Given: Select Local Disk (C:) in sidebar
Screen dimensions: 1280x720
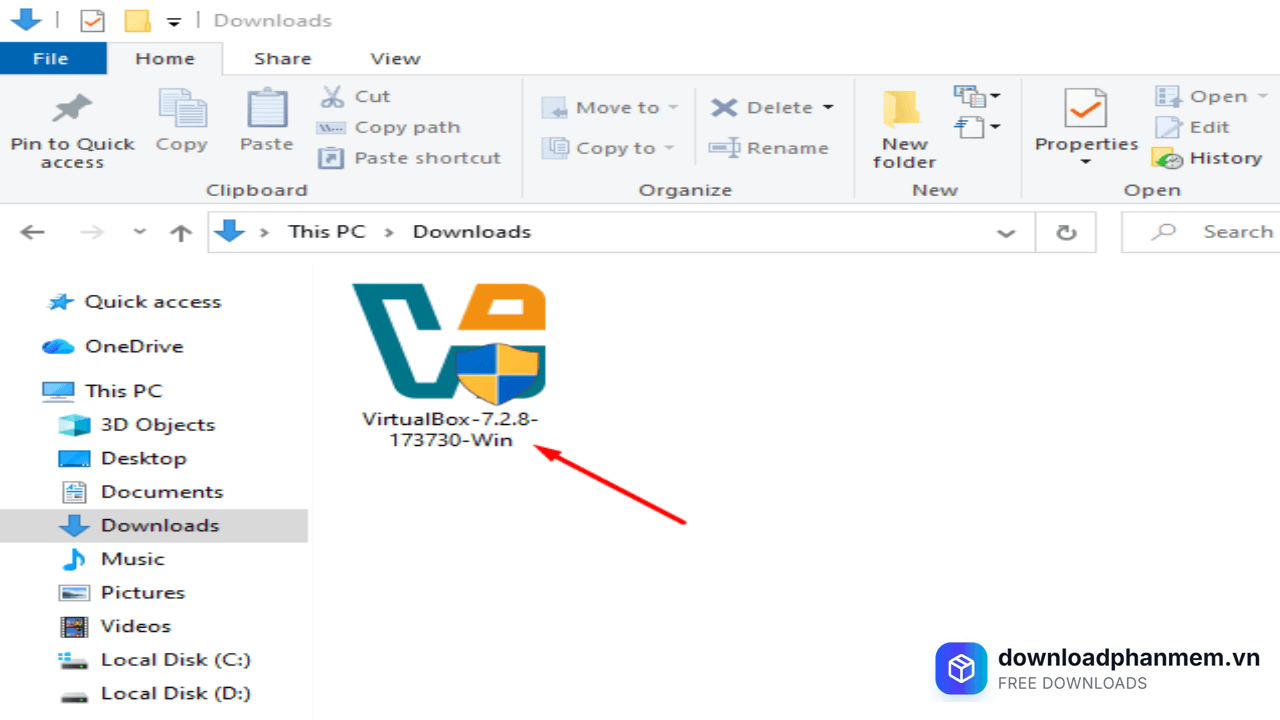Looking at the screenshot, I should (175, 660).
